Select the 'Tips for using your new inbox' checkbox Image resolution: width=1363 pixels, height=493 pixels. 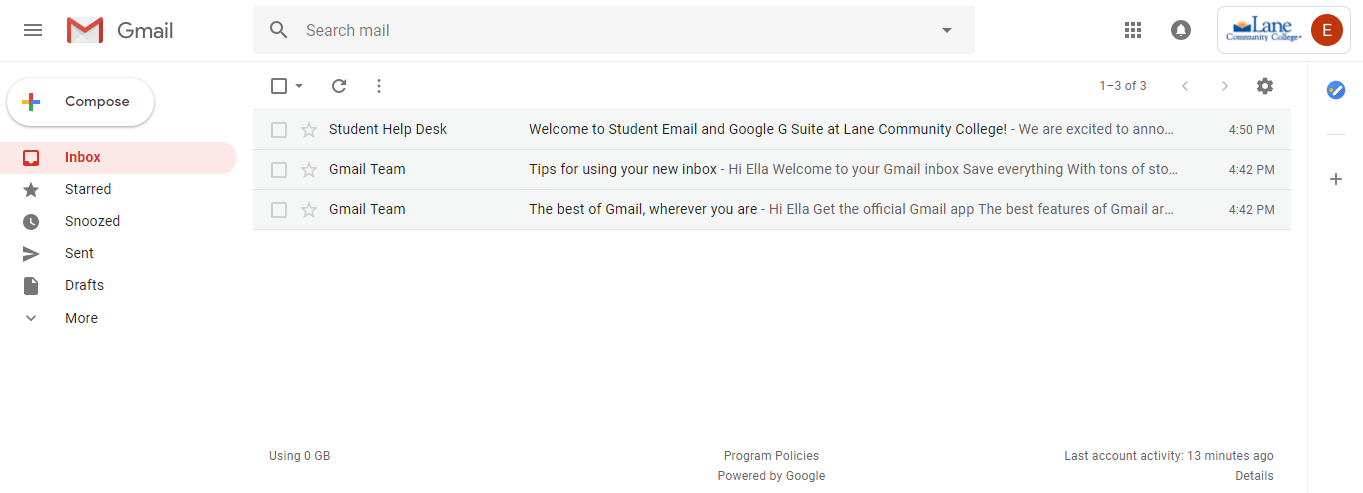pyautogui.click(x=279, y=170)
